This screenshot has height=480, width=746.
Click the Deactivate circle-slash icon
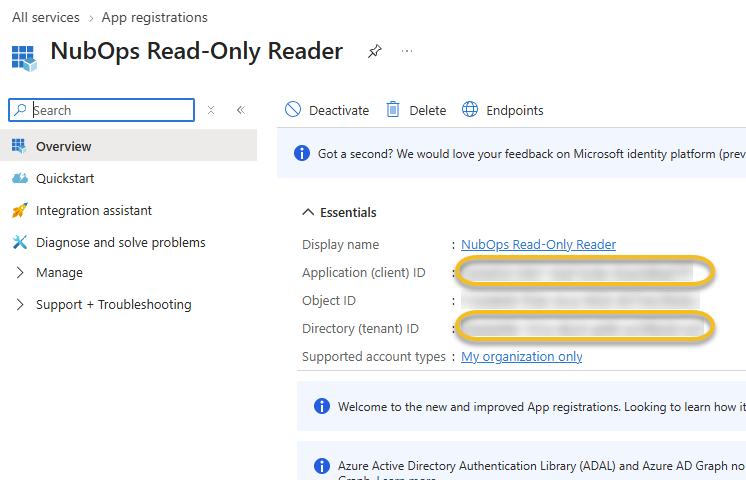[293, 109]
